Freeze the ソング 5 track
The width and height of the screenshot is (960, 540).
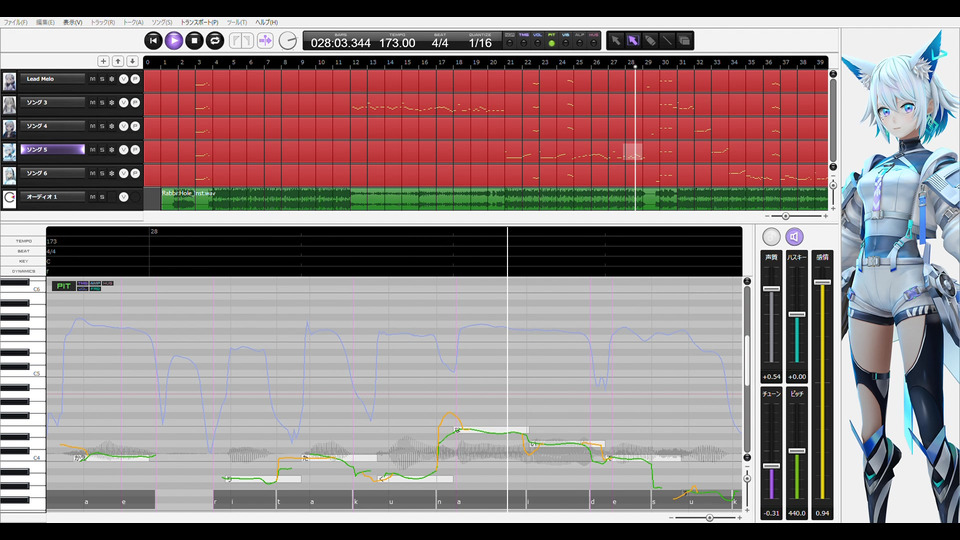111,149
